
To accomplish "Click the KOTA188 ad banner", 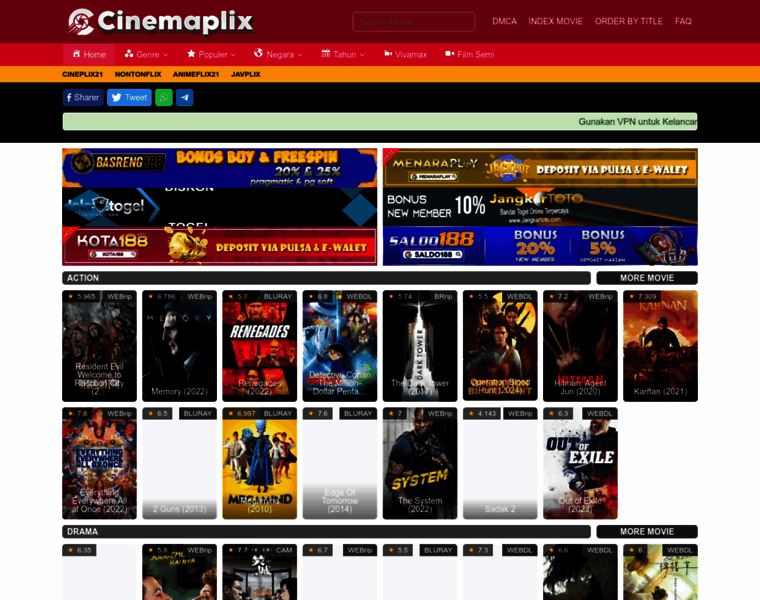I will [220, 246].
